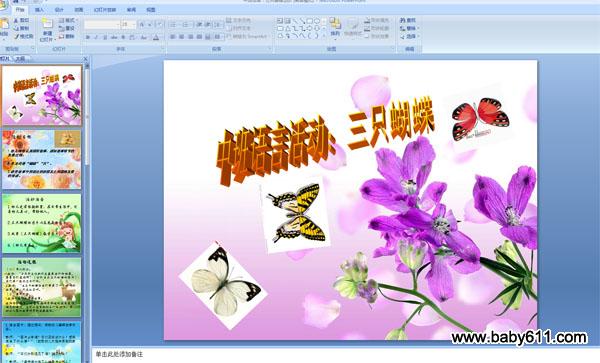This screenshot has width=600, height=363.
Task: Toggle Italic formatting
Action: [96, 37]
